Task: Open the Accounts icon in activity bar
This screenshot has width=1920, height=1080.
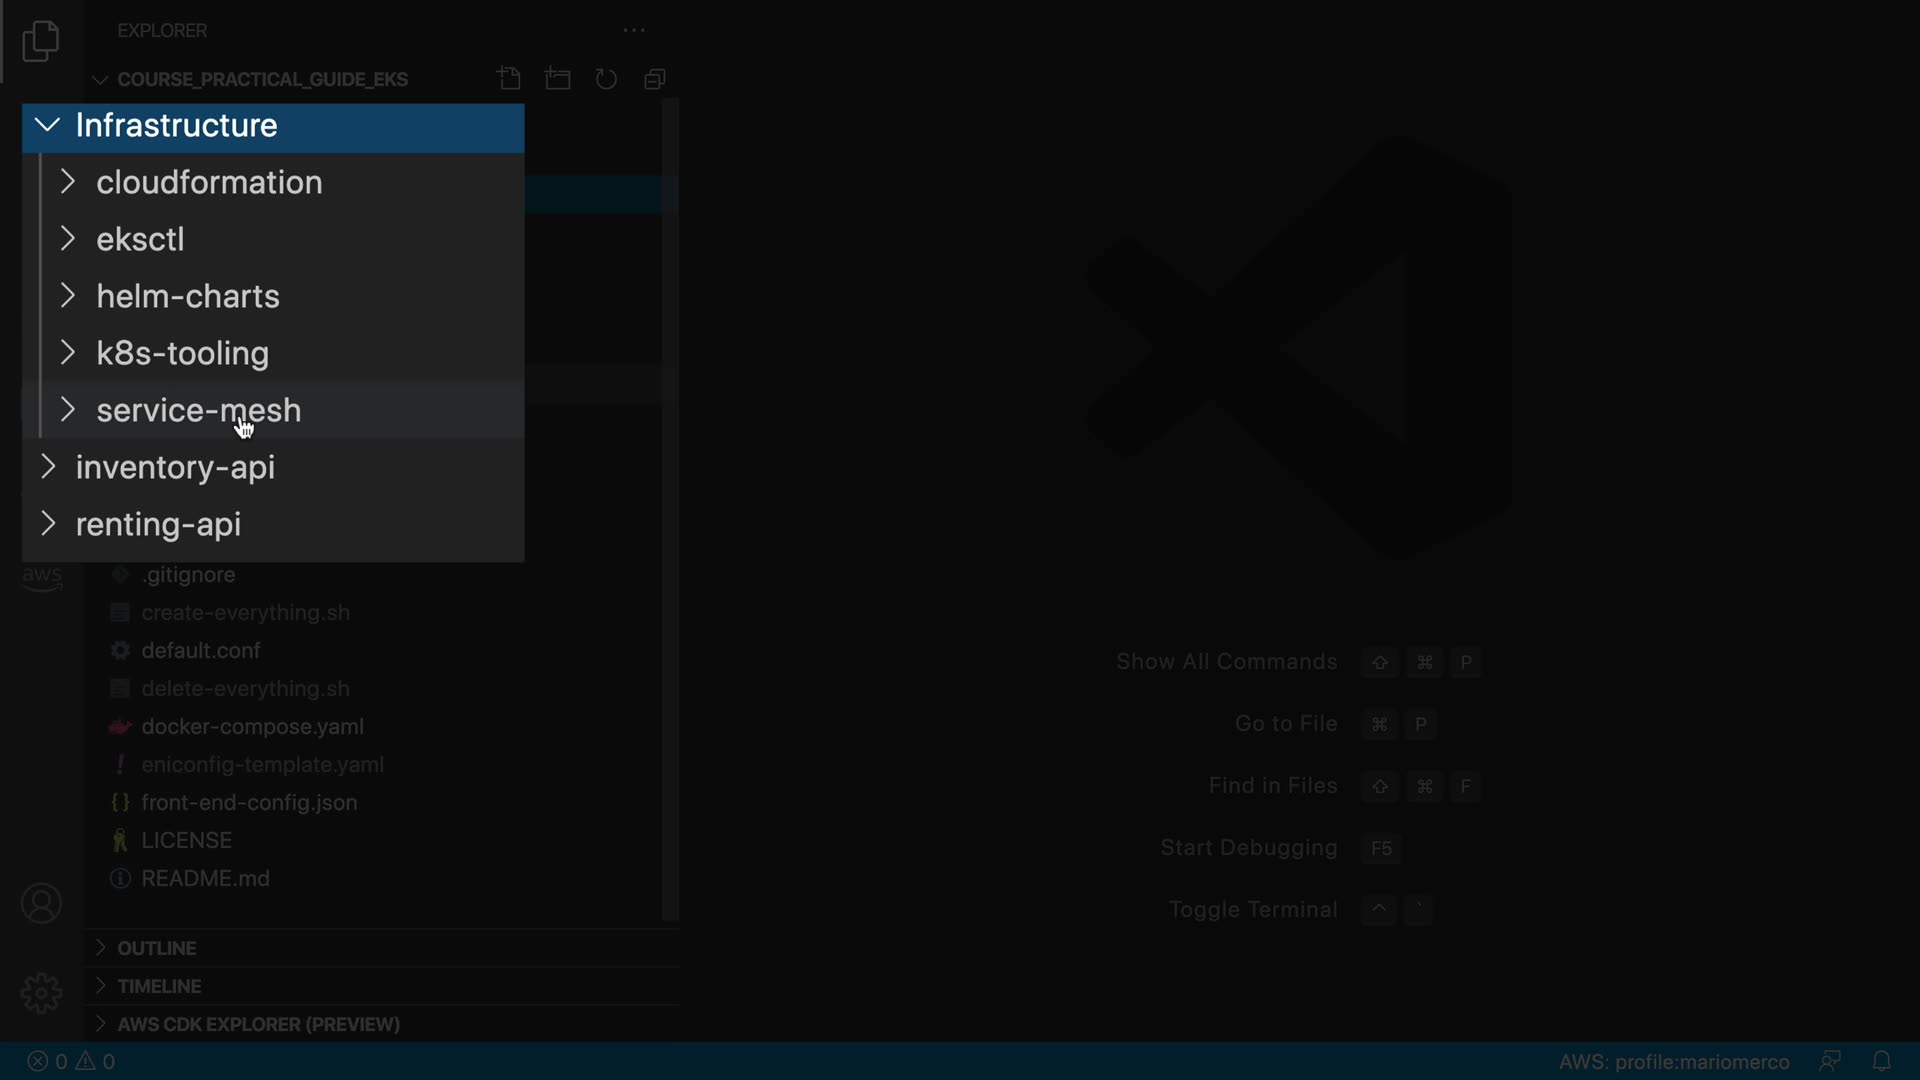Action: (41, 904)
